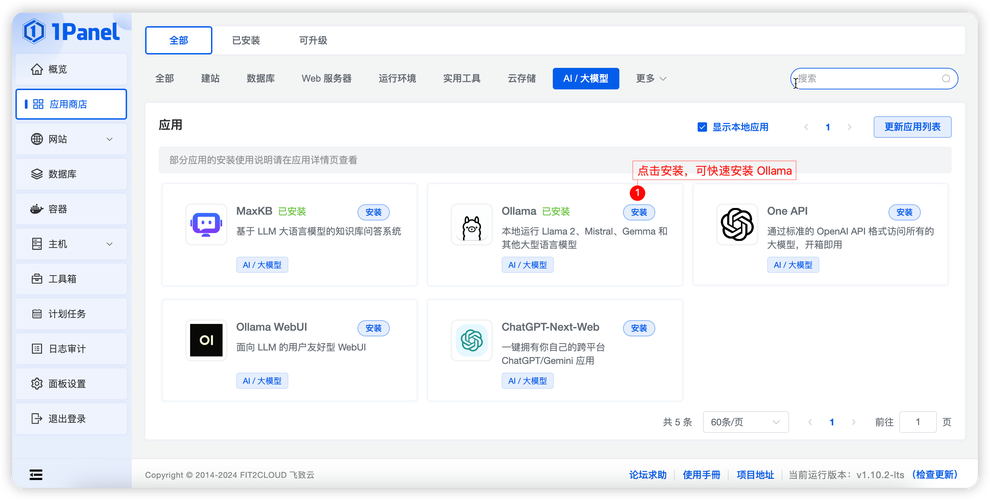
Task: Click the 日志审计 log icon
Action: click(37, 348)
